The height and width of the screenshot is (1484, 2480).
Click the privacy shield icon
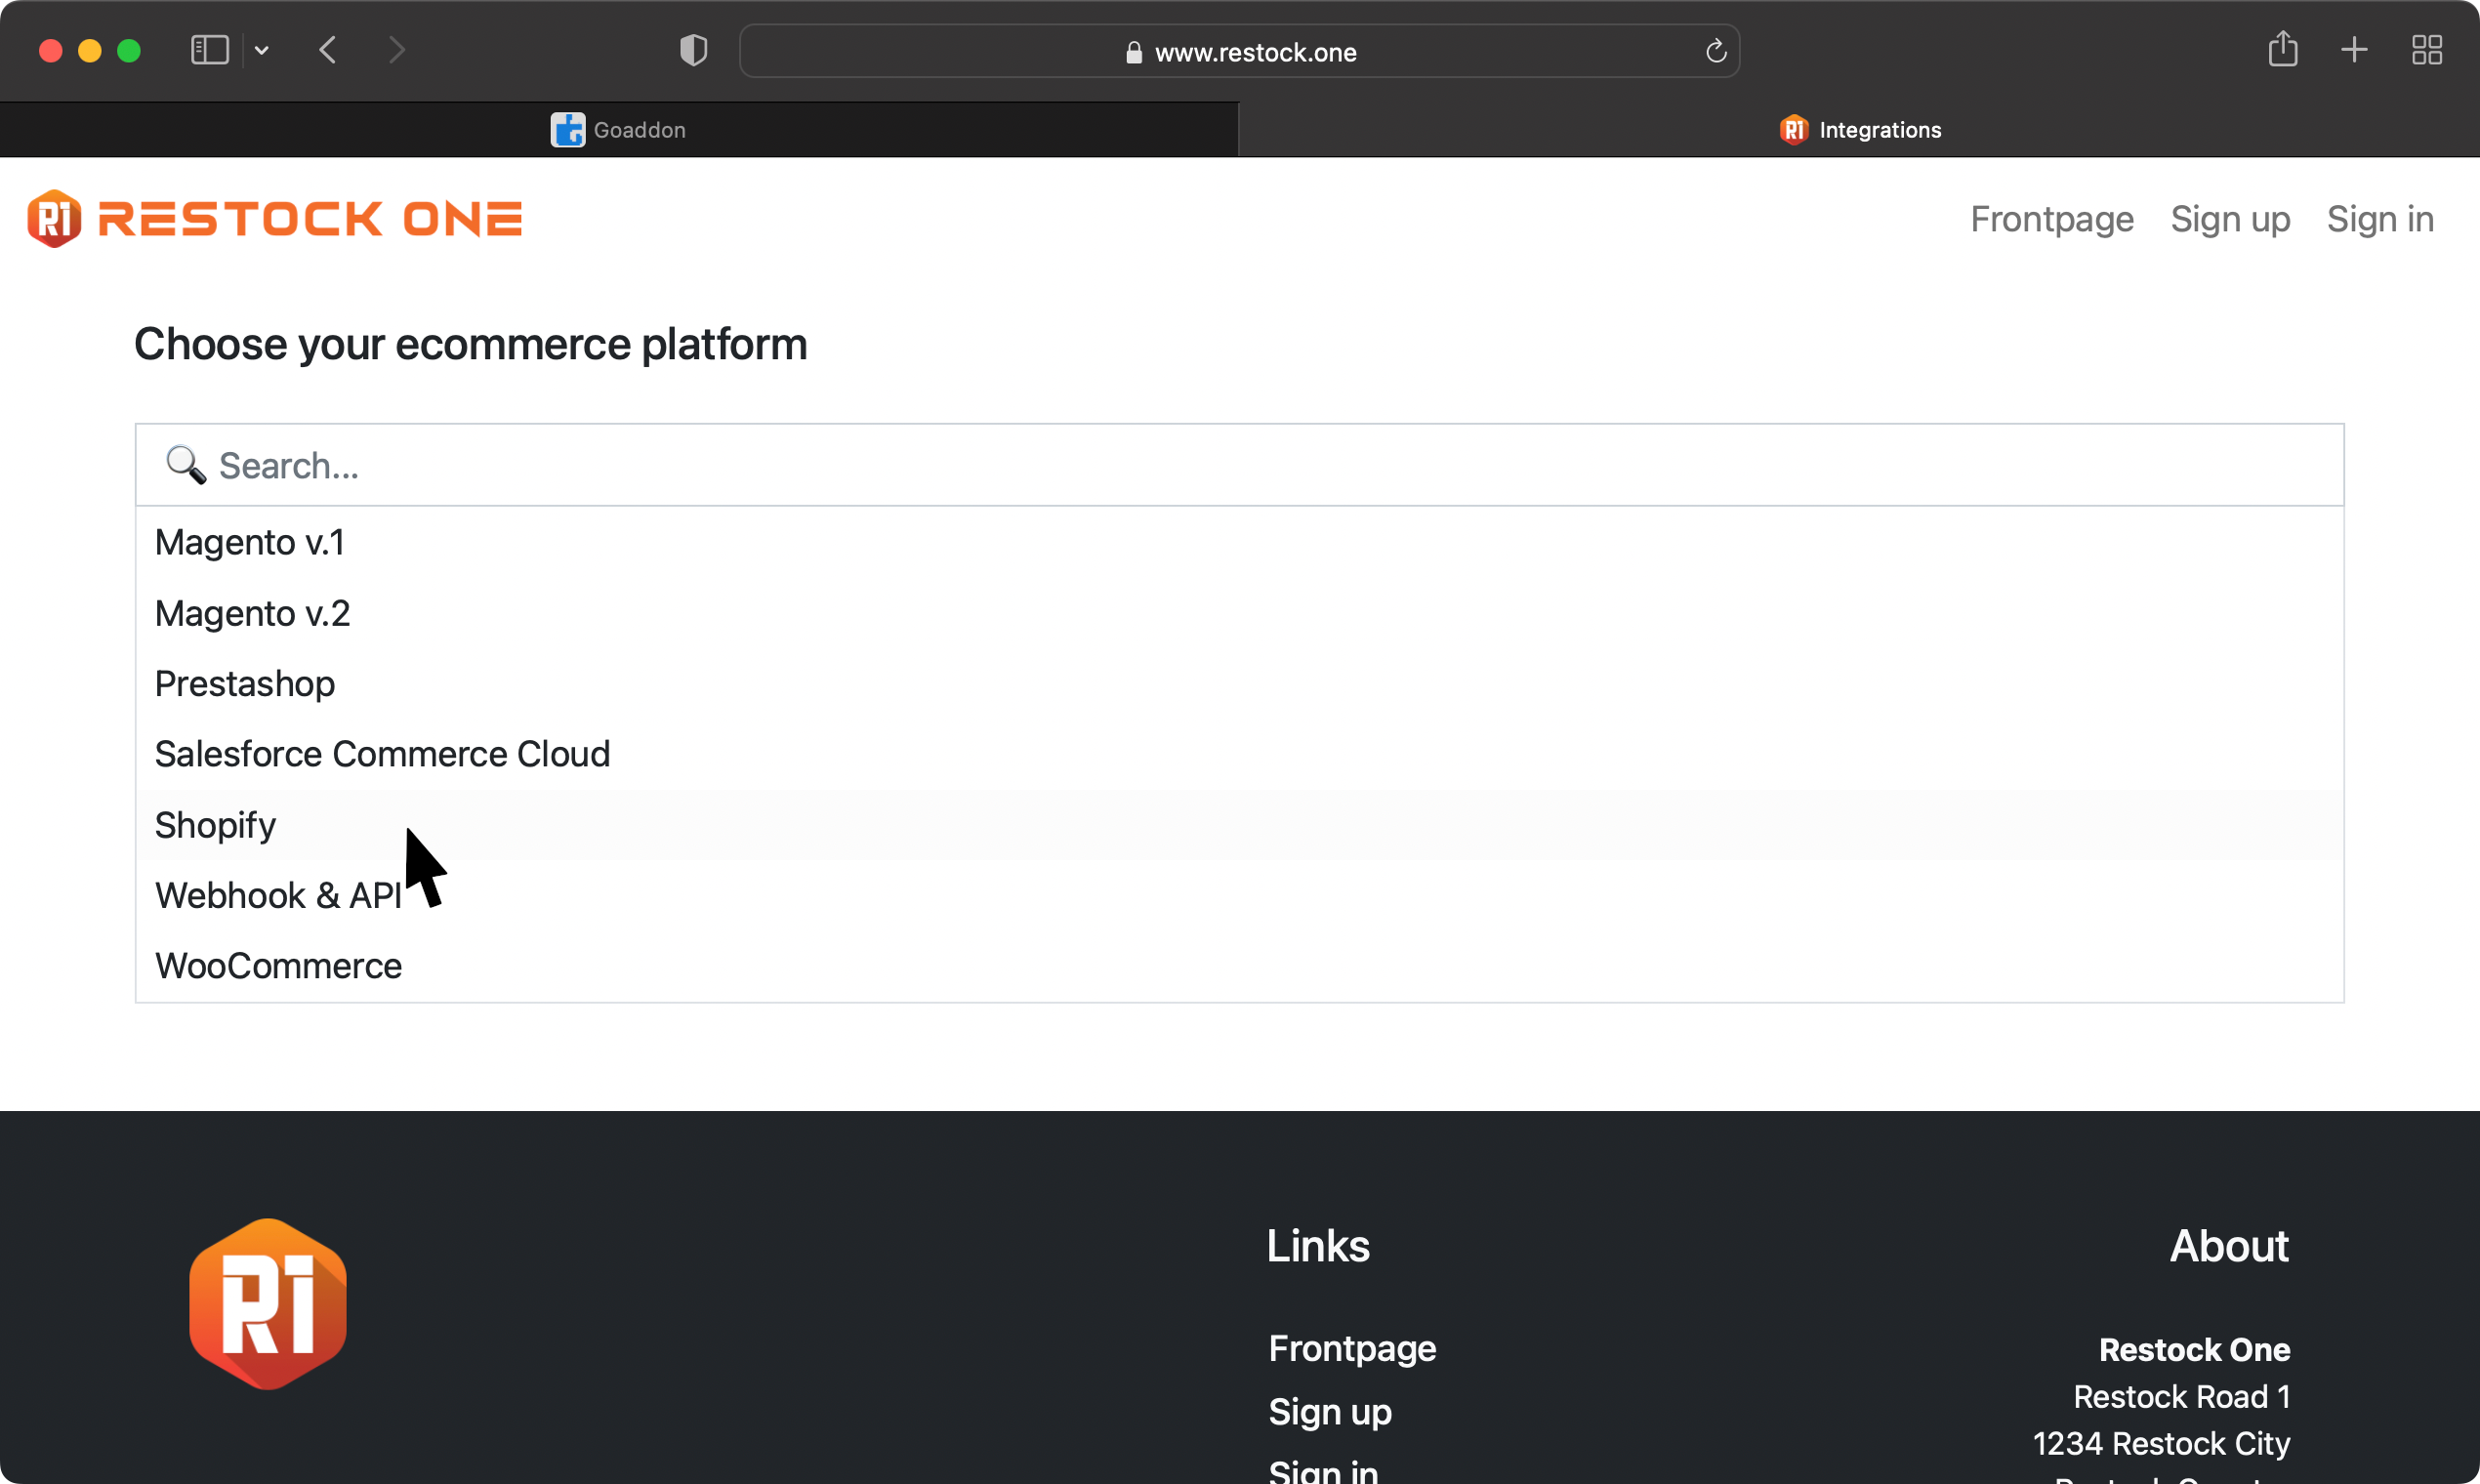point(693,50)
